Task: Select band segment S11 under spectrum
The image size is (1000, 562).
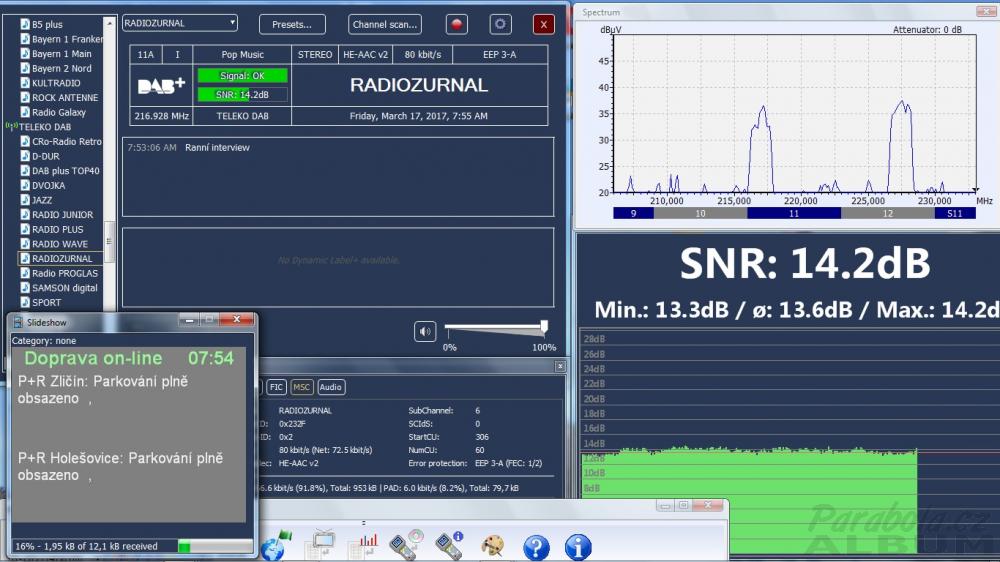Action: click(955, 214)
